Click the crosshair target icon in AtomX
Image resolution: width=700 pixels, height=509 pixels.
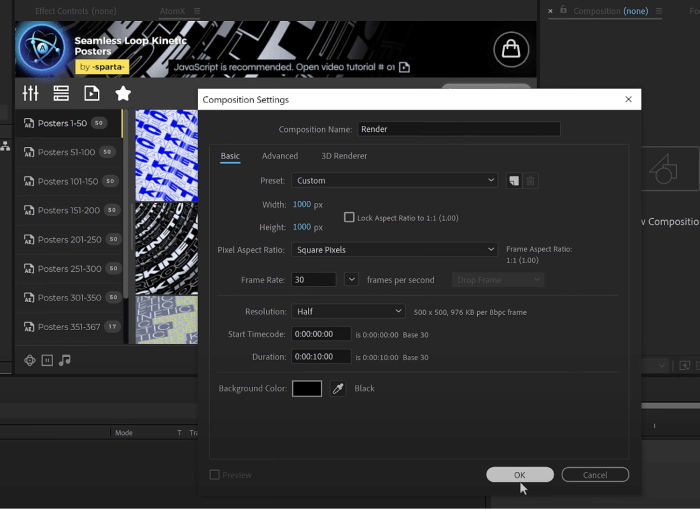click(x=30, y=360)
